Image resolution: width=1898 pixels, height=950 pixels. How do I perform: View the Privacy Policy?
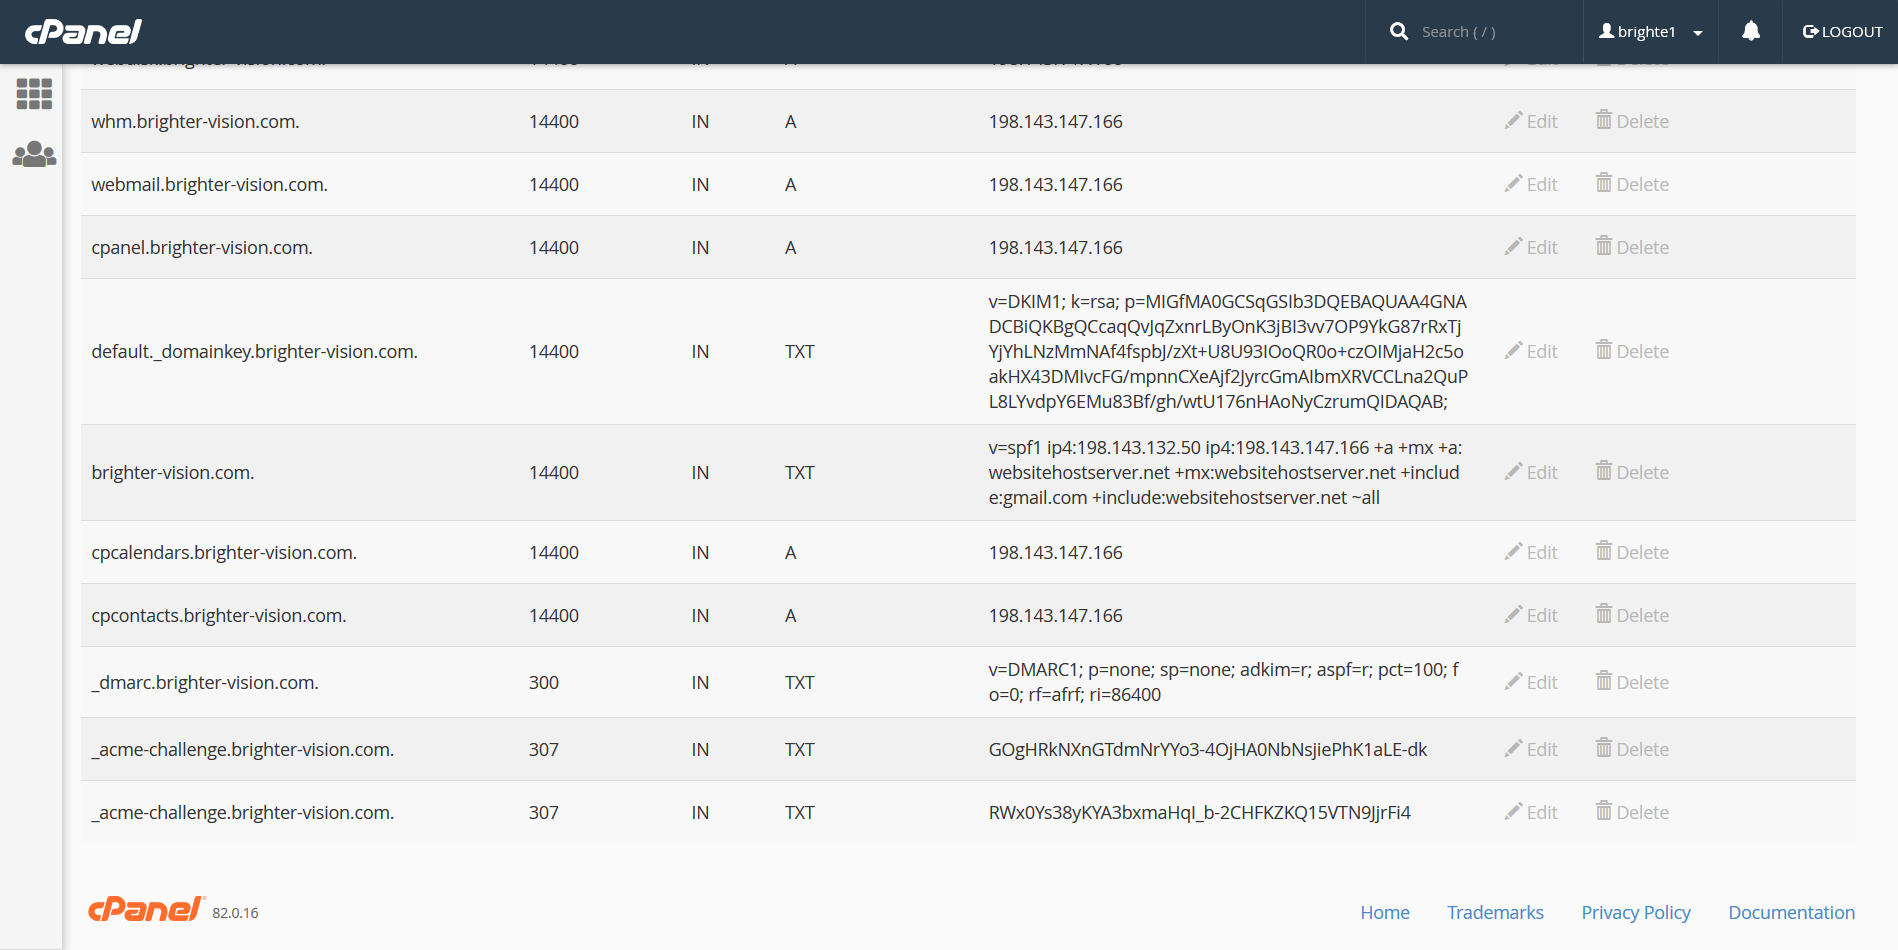1636,912
